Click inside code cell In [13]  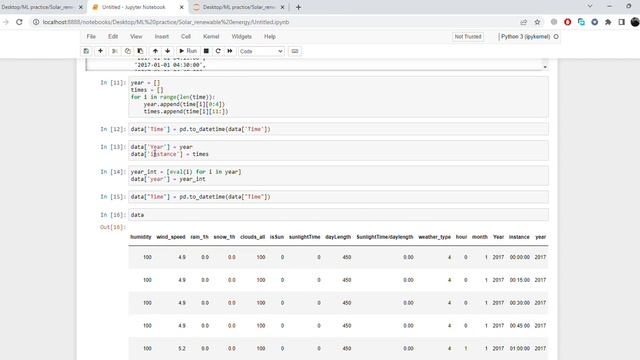coord(338,151)
